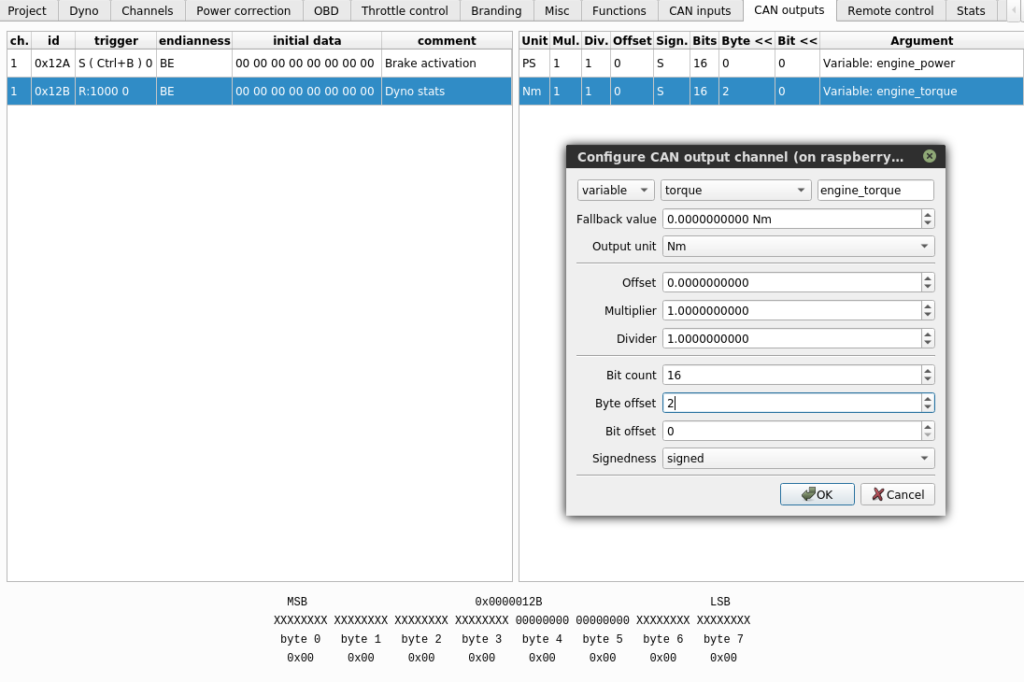Open the Remote control tab
The height and width of the screenshot is (682, 1024).
pyautogui.click(x=890, y=10)
